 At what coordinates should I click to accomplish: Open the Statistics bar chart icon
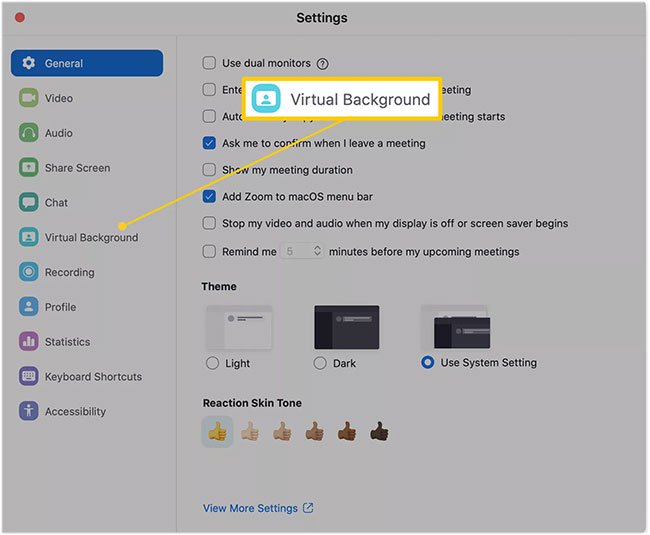pos(28,342)
